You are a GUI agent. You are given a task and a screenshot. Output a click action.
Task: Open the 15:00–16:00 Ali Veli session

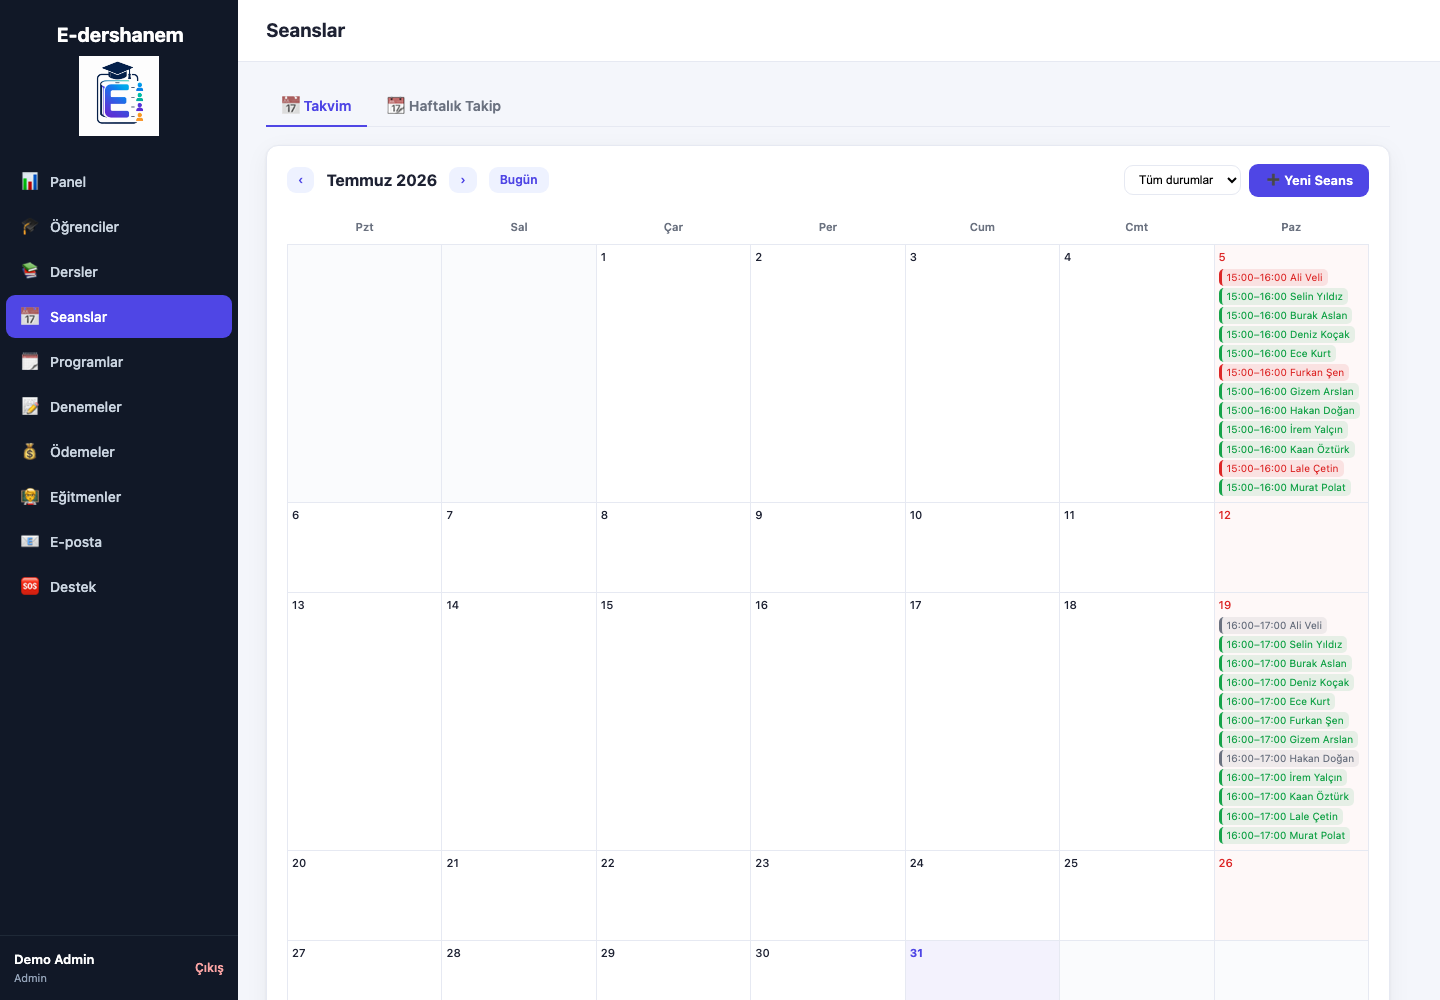(x=1273, y=278)
